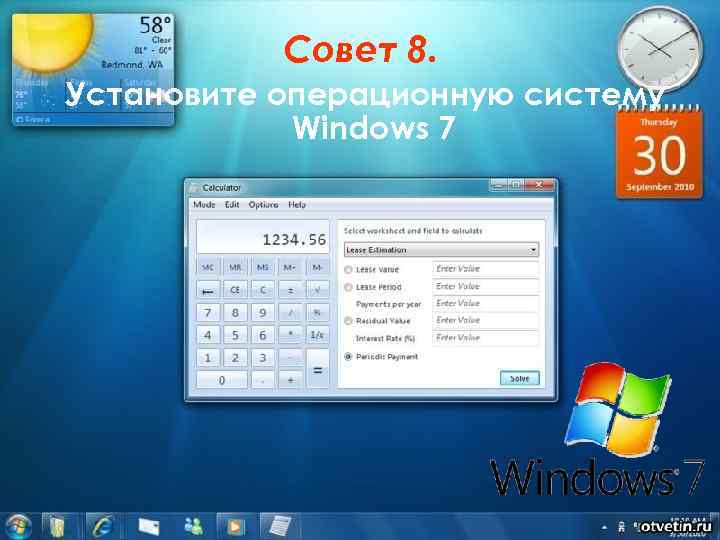Click the digit 2 key
Viewport: 720px width, 540px height.
pyautogui.click(x=235, y=357)
